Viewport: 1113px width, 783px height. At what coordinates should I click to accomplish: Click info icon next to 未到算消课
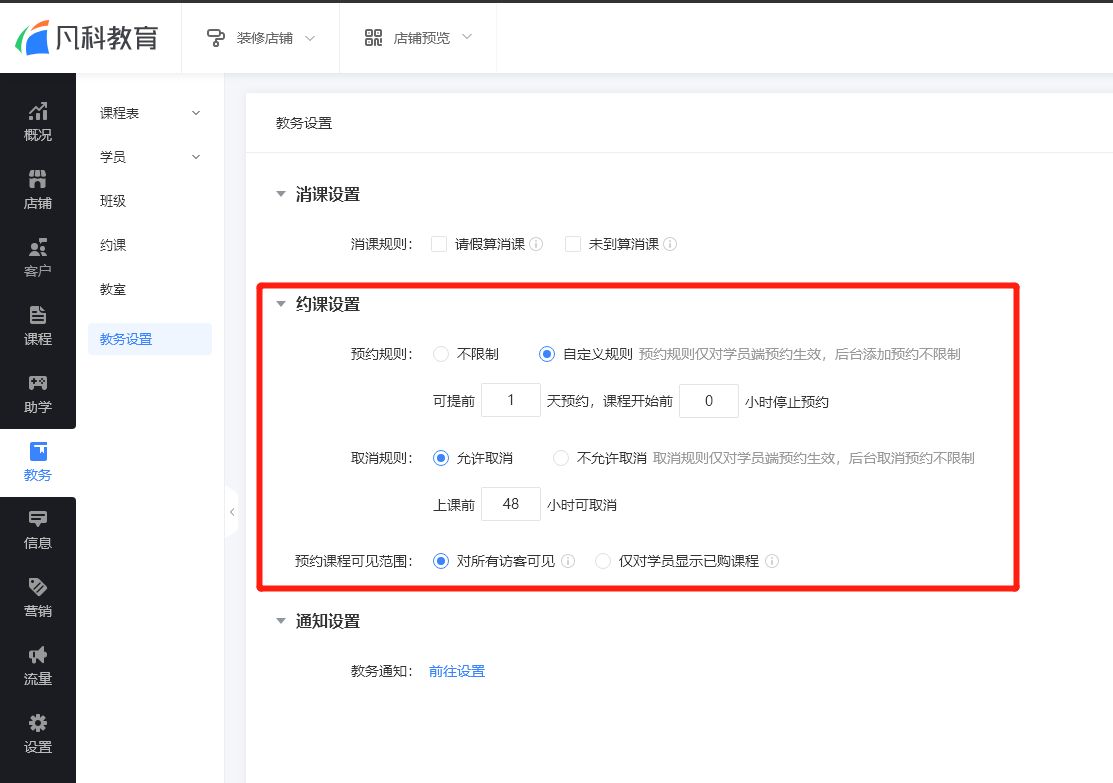(669, 244)
